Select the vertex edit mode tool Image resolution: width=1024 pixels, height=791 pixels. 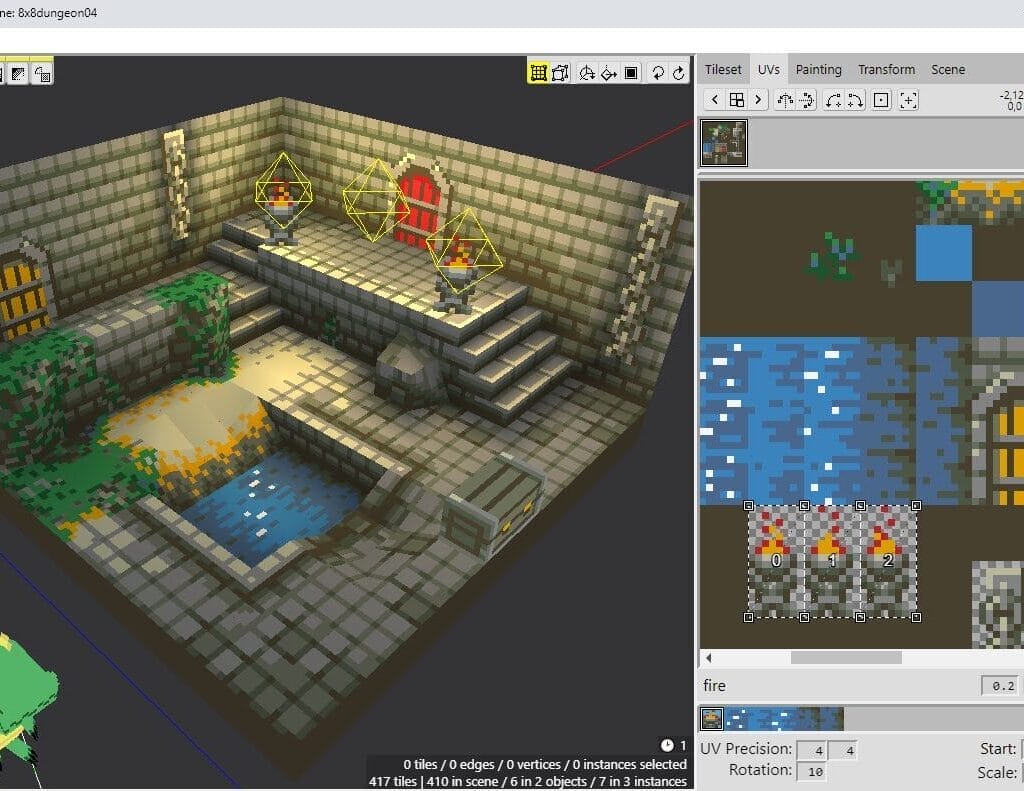point(560,72)
